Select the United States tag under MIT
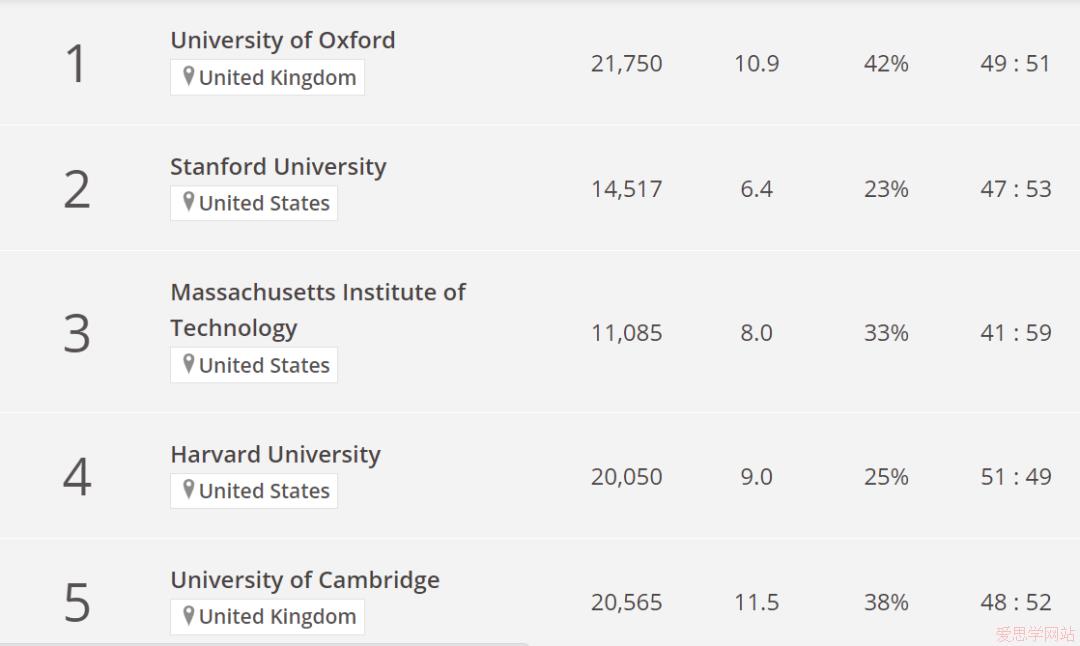The image size is (1080, 646). [254, 365]
